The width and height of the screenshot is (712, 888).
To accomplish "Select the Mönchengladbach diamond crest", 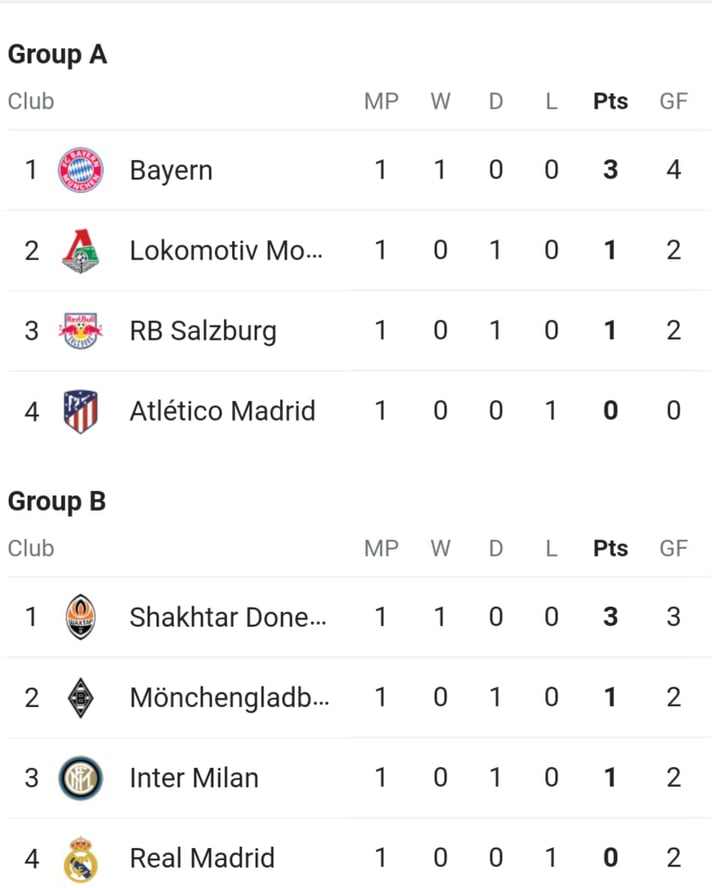I will [80, 697].
